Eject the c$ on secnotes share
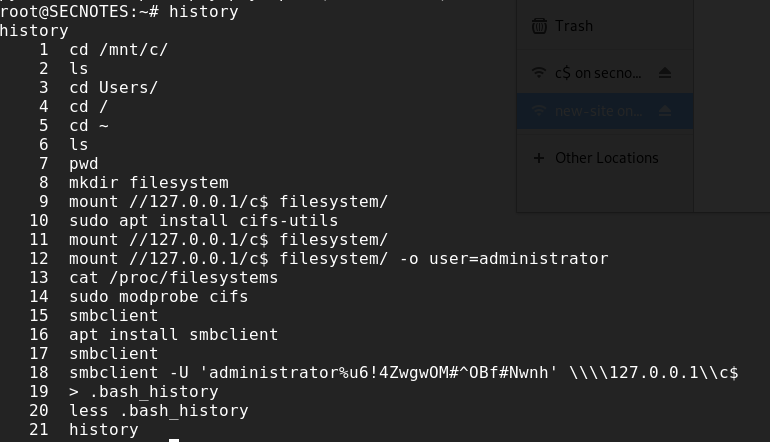 (x=664, y=73)
